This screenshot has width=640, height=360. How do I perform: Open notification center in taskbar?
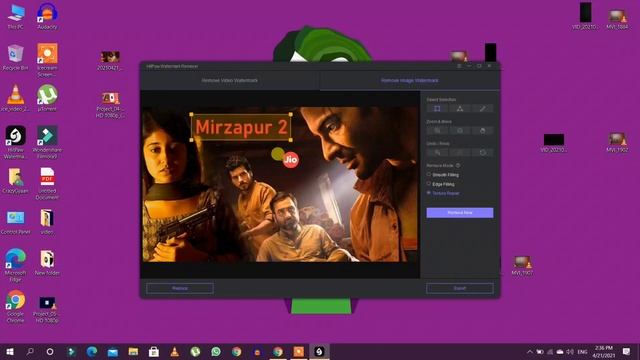[x=626, y=352]
